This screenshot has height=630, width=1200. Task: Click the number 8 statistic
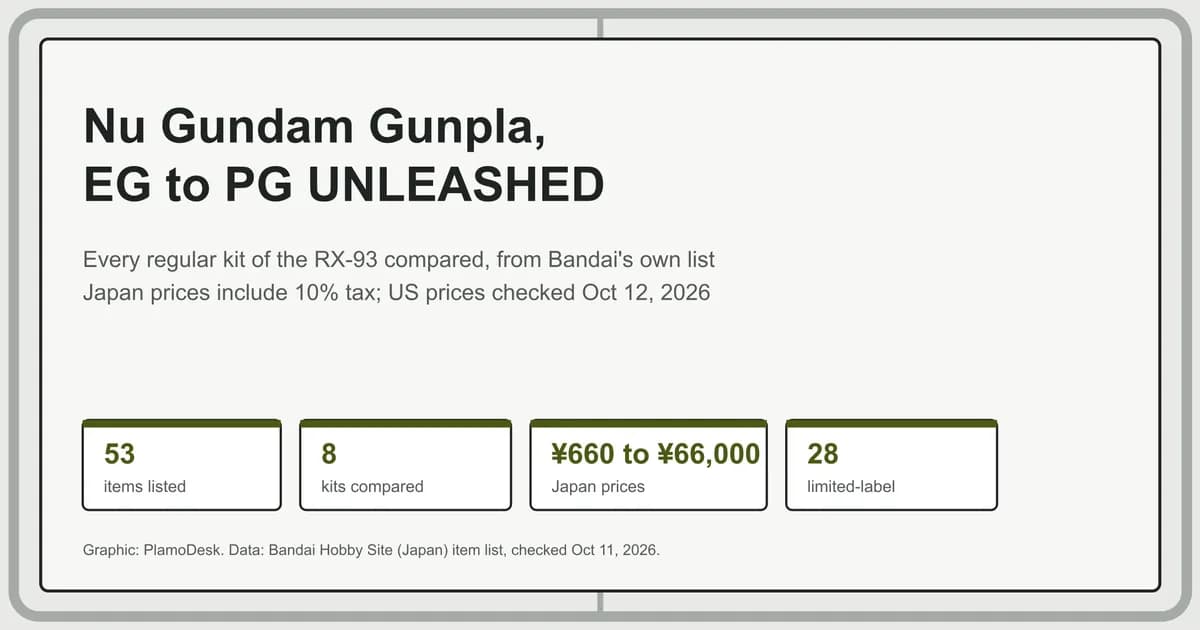tap(329, 454)
